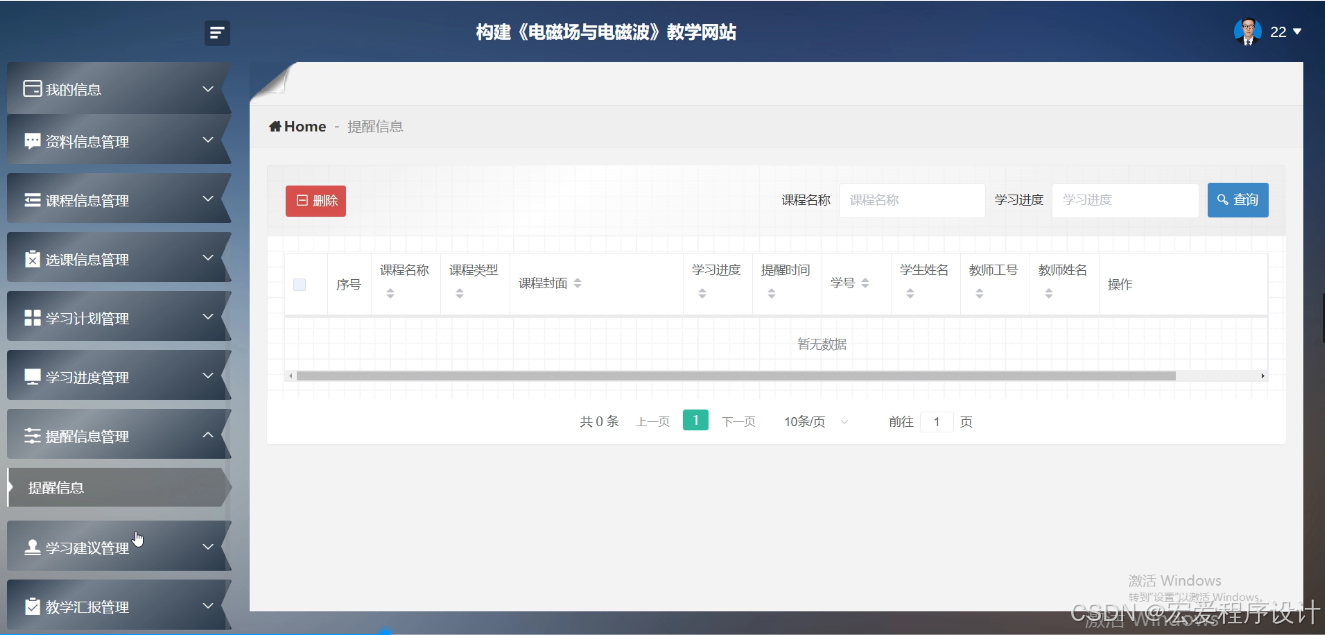Expand 我的信息 chevron
This screenshot has height=635, width=1325.
(x=208, y=89)
